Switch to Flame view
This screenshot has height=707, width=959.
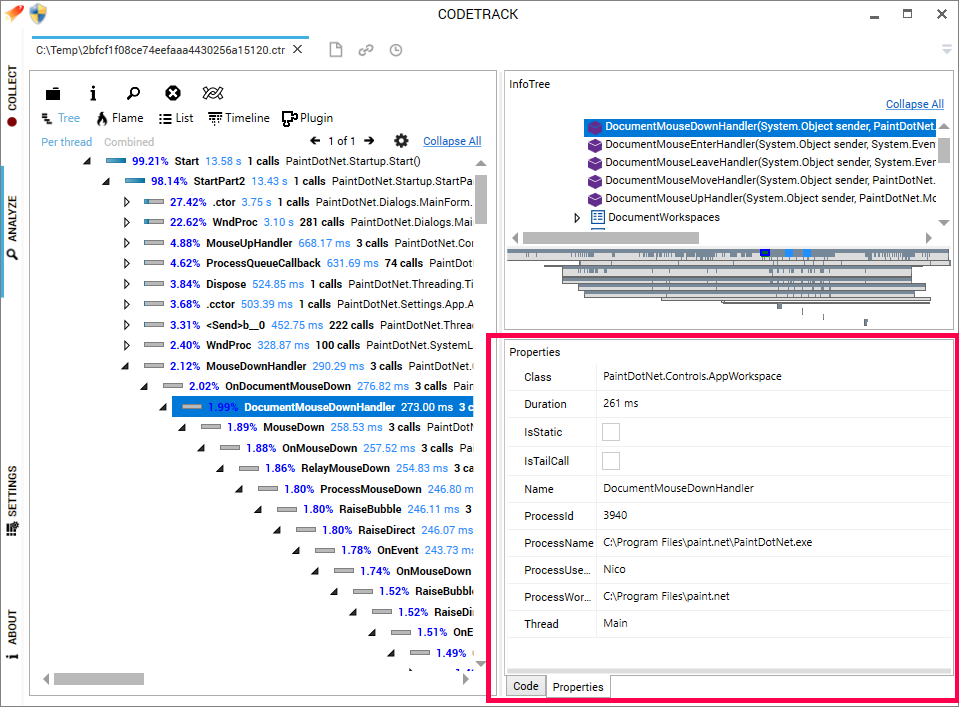(x=120, y=118)
